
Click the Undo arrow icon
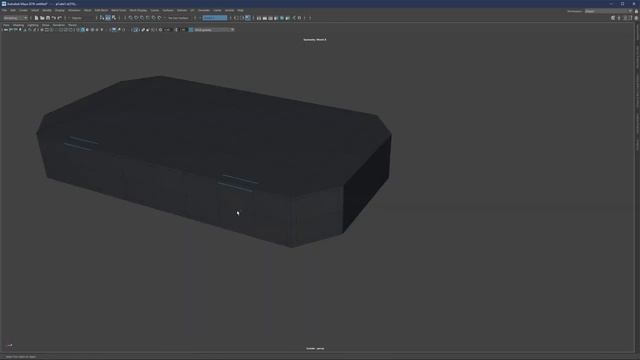point(53,18)
